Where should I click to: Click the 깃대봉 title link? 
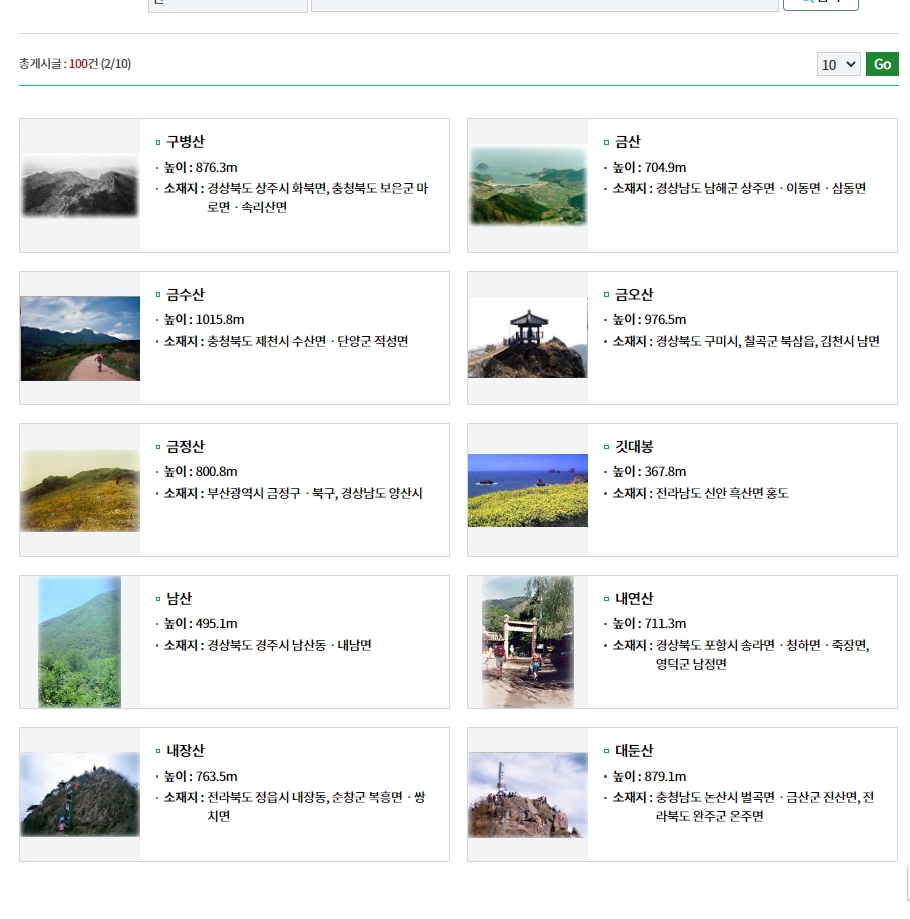coord(634,447)
